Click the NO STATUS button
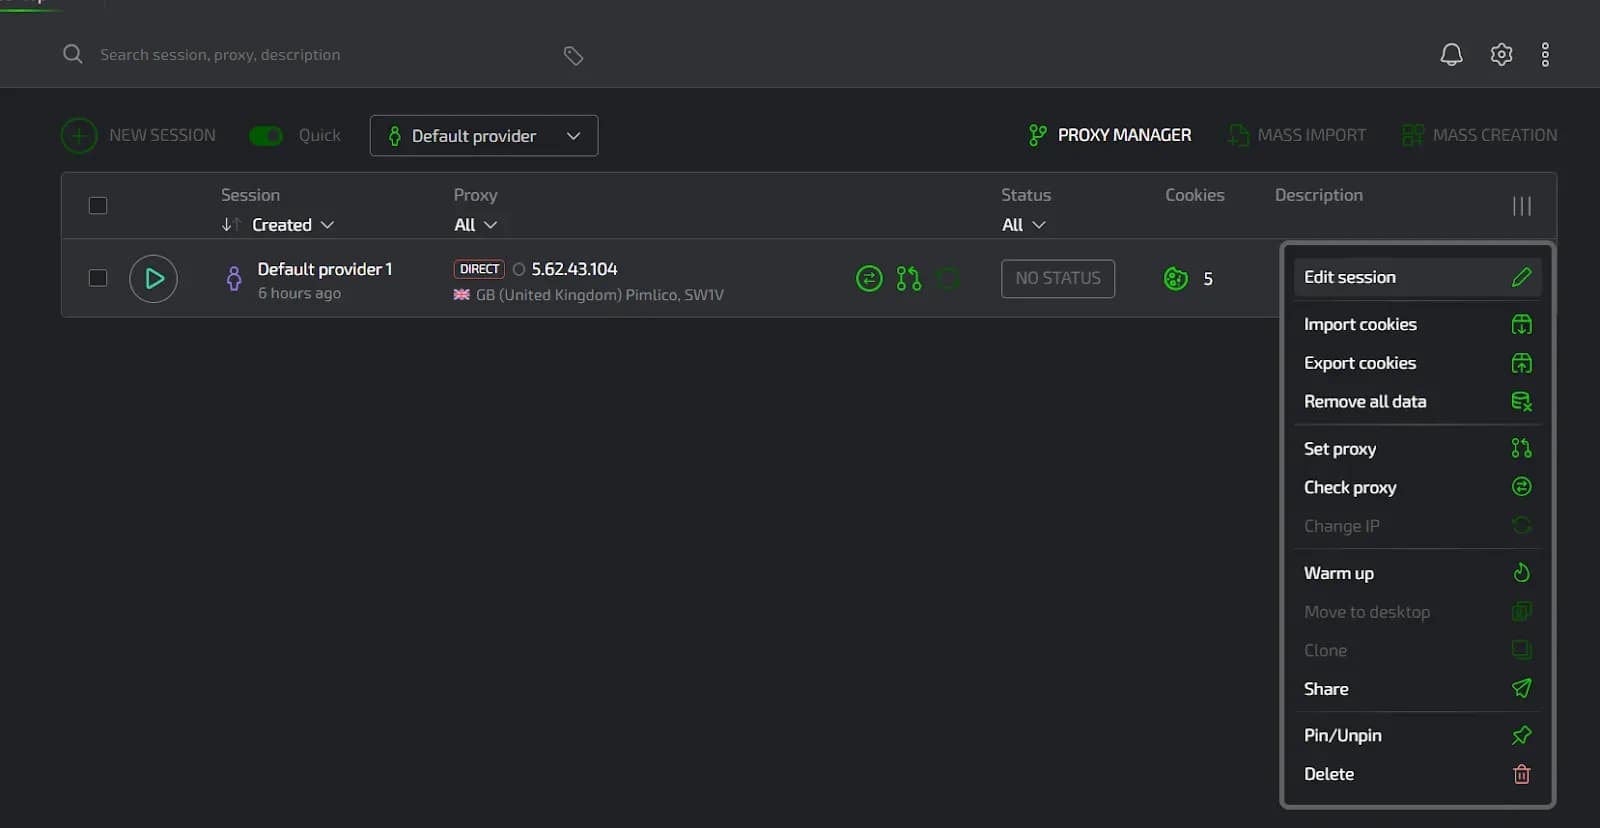Viewport: 1600px width, 828px height. point(1057,279)
